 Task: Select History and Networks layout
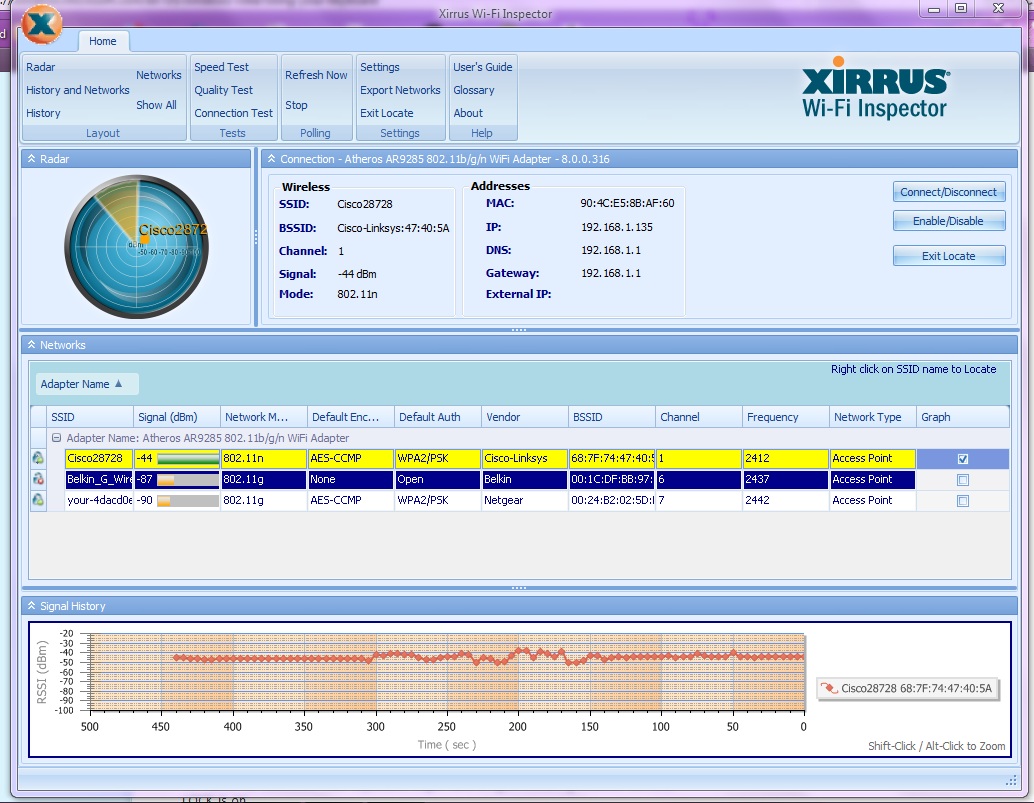(78, 90)
